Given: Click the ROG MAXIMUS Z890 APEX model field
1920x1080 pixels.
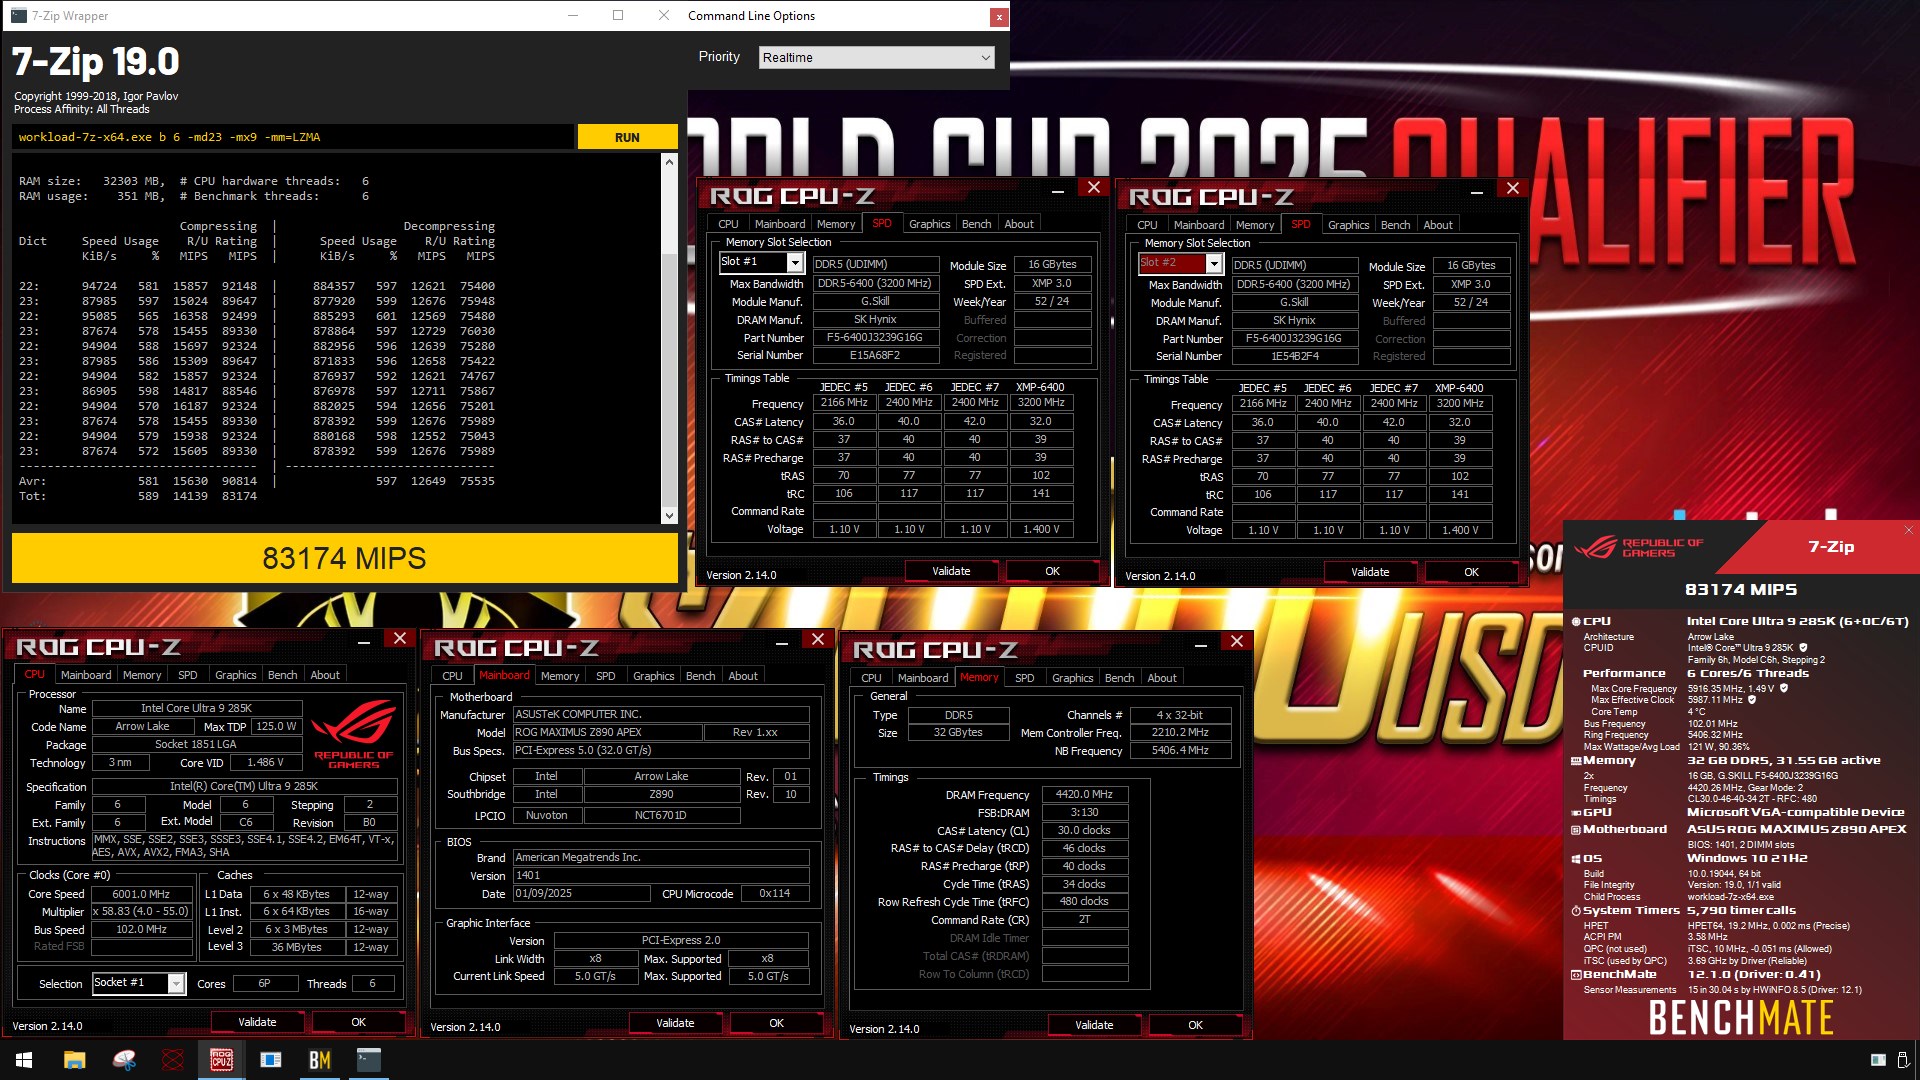Looking at the screenshot, I should (x=606, y=732).
